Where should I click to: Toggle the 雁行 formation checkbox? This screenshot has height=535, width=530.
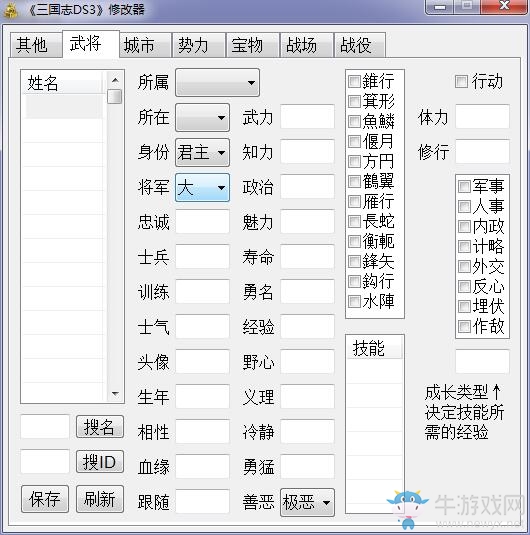pyautogui.click(x=354, y=202)
